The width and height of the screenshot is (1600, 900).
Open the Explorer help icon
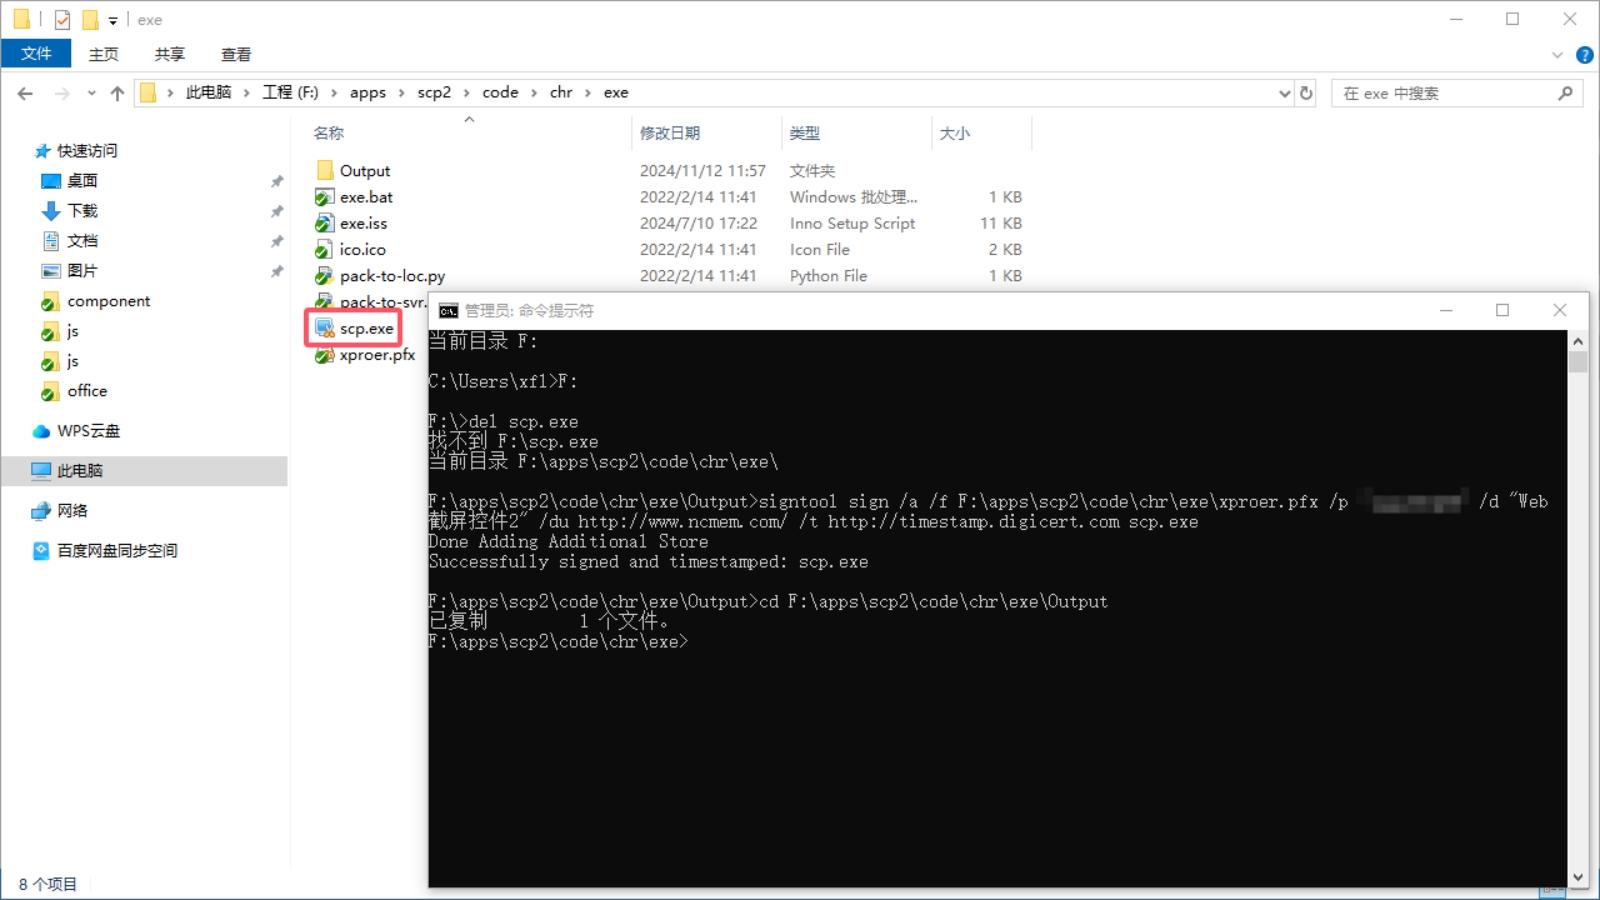coord(1584,55)
